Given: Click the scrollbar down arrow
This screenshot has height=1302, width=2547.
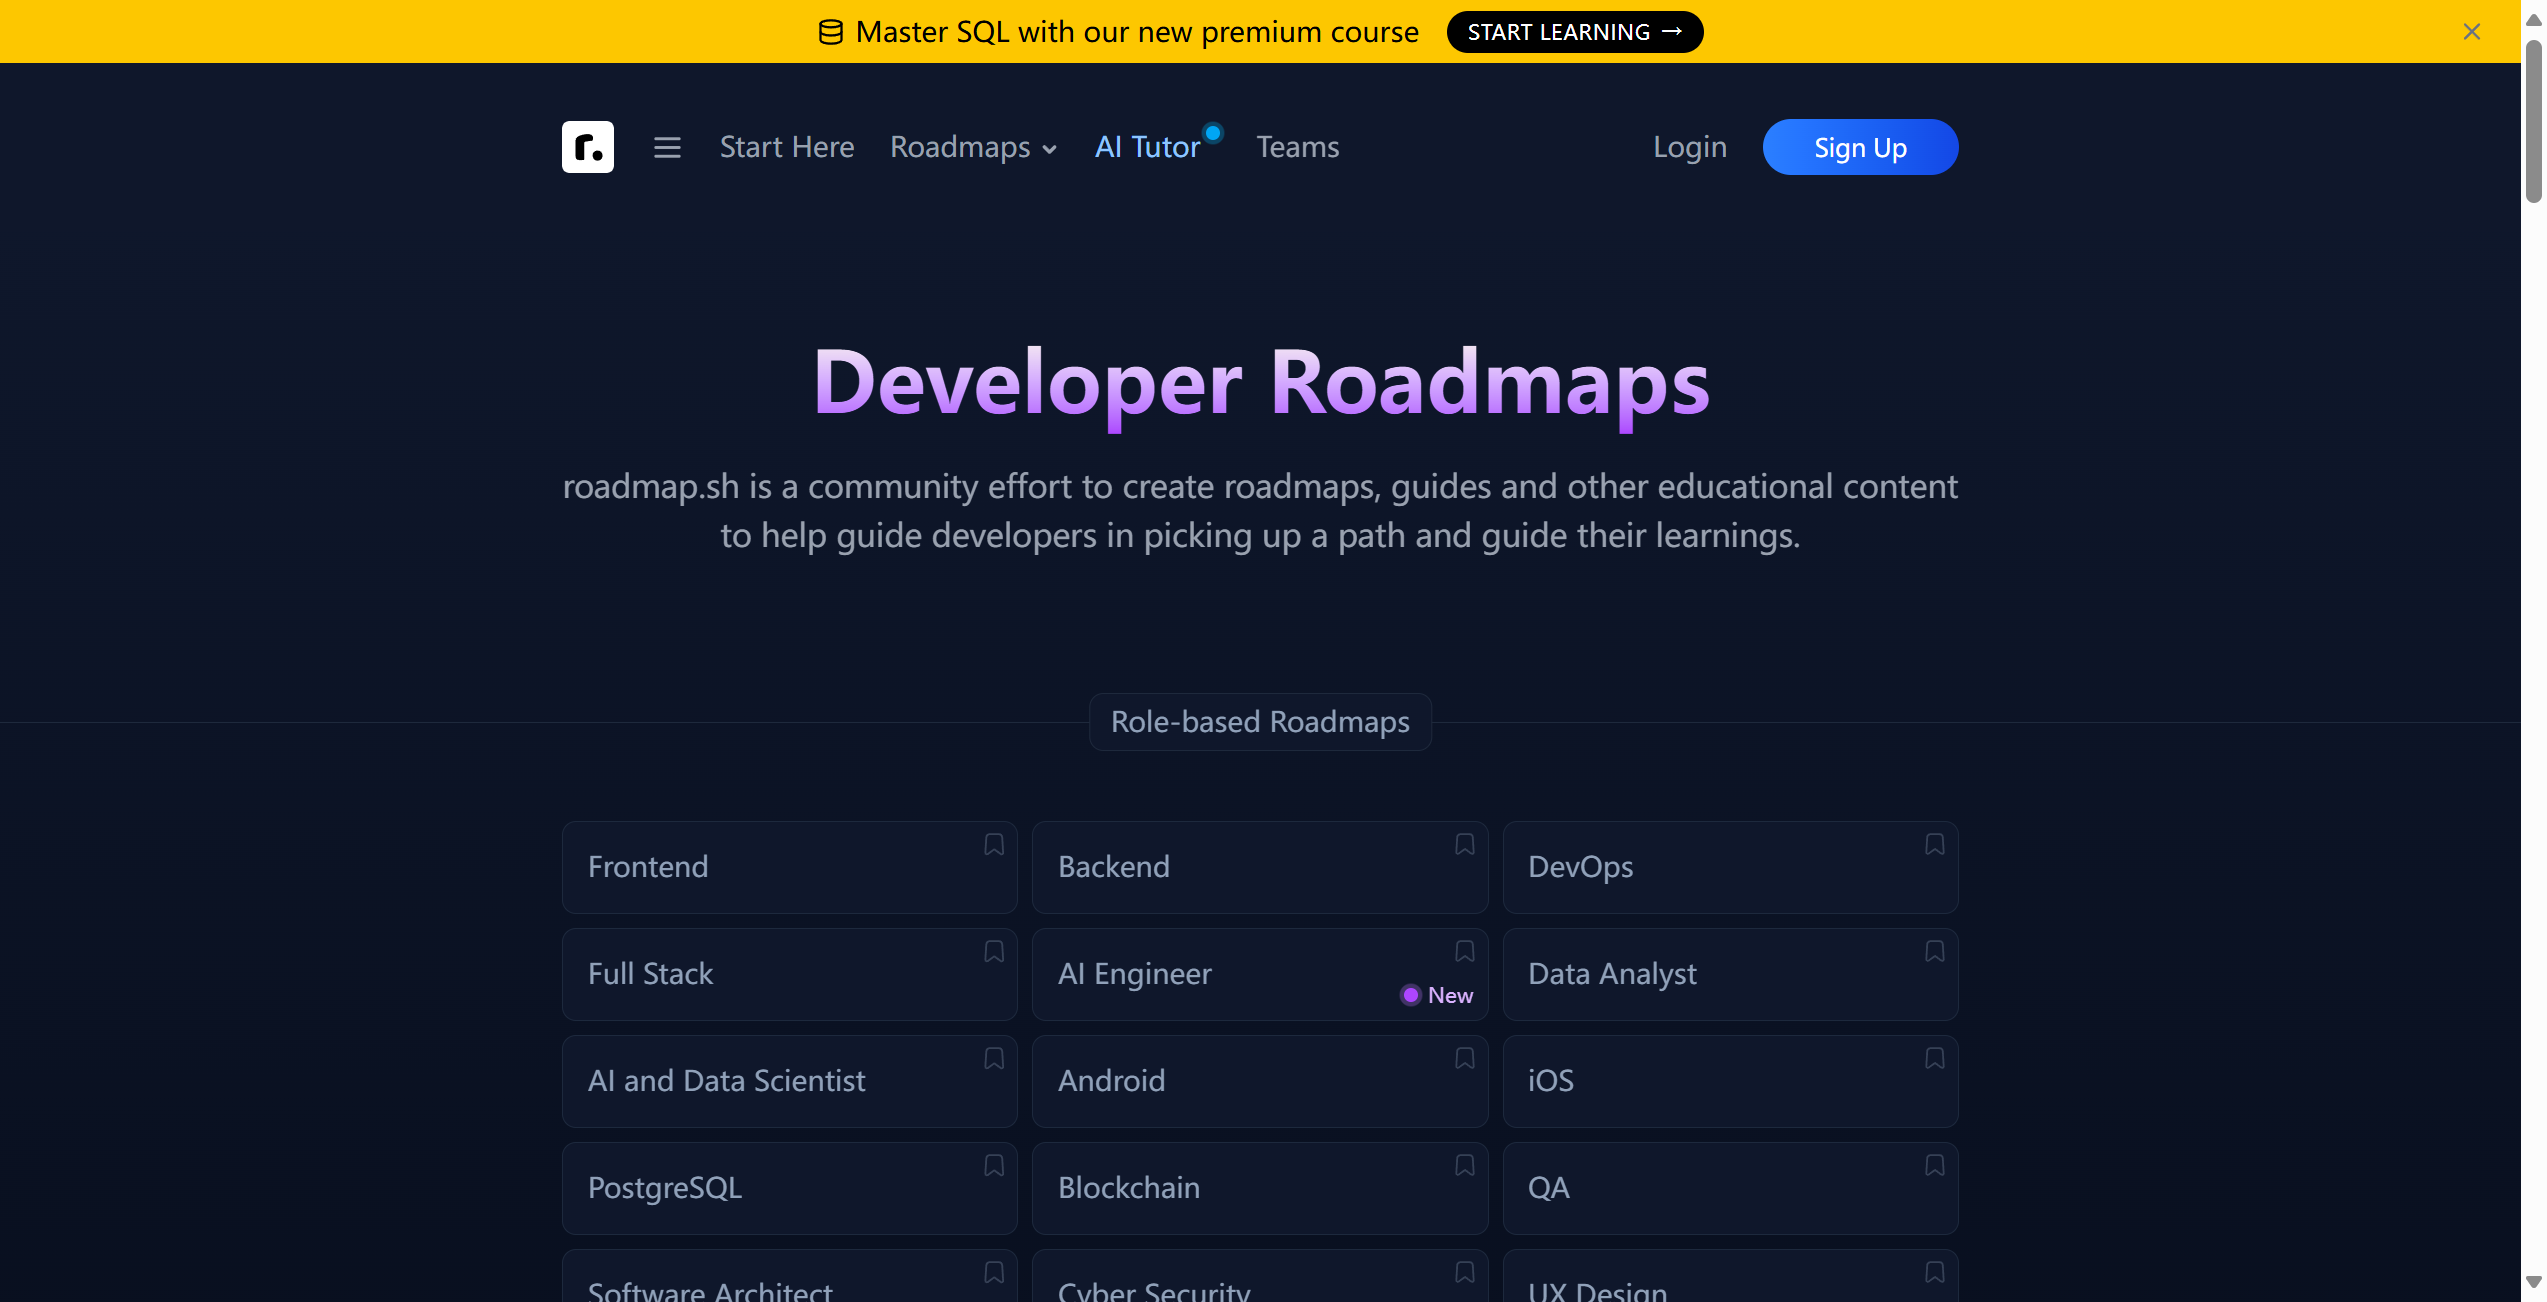Looking at the screenshot, I should click(x=2533, y=1282).
